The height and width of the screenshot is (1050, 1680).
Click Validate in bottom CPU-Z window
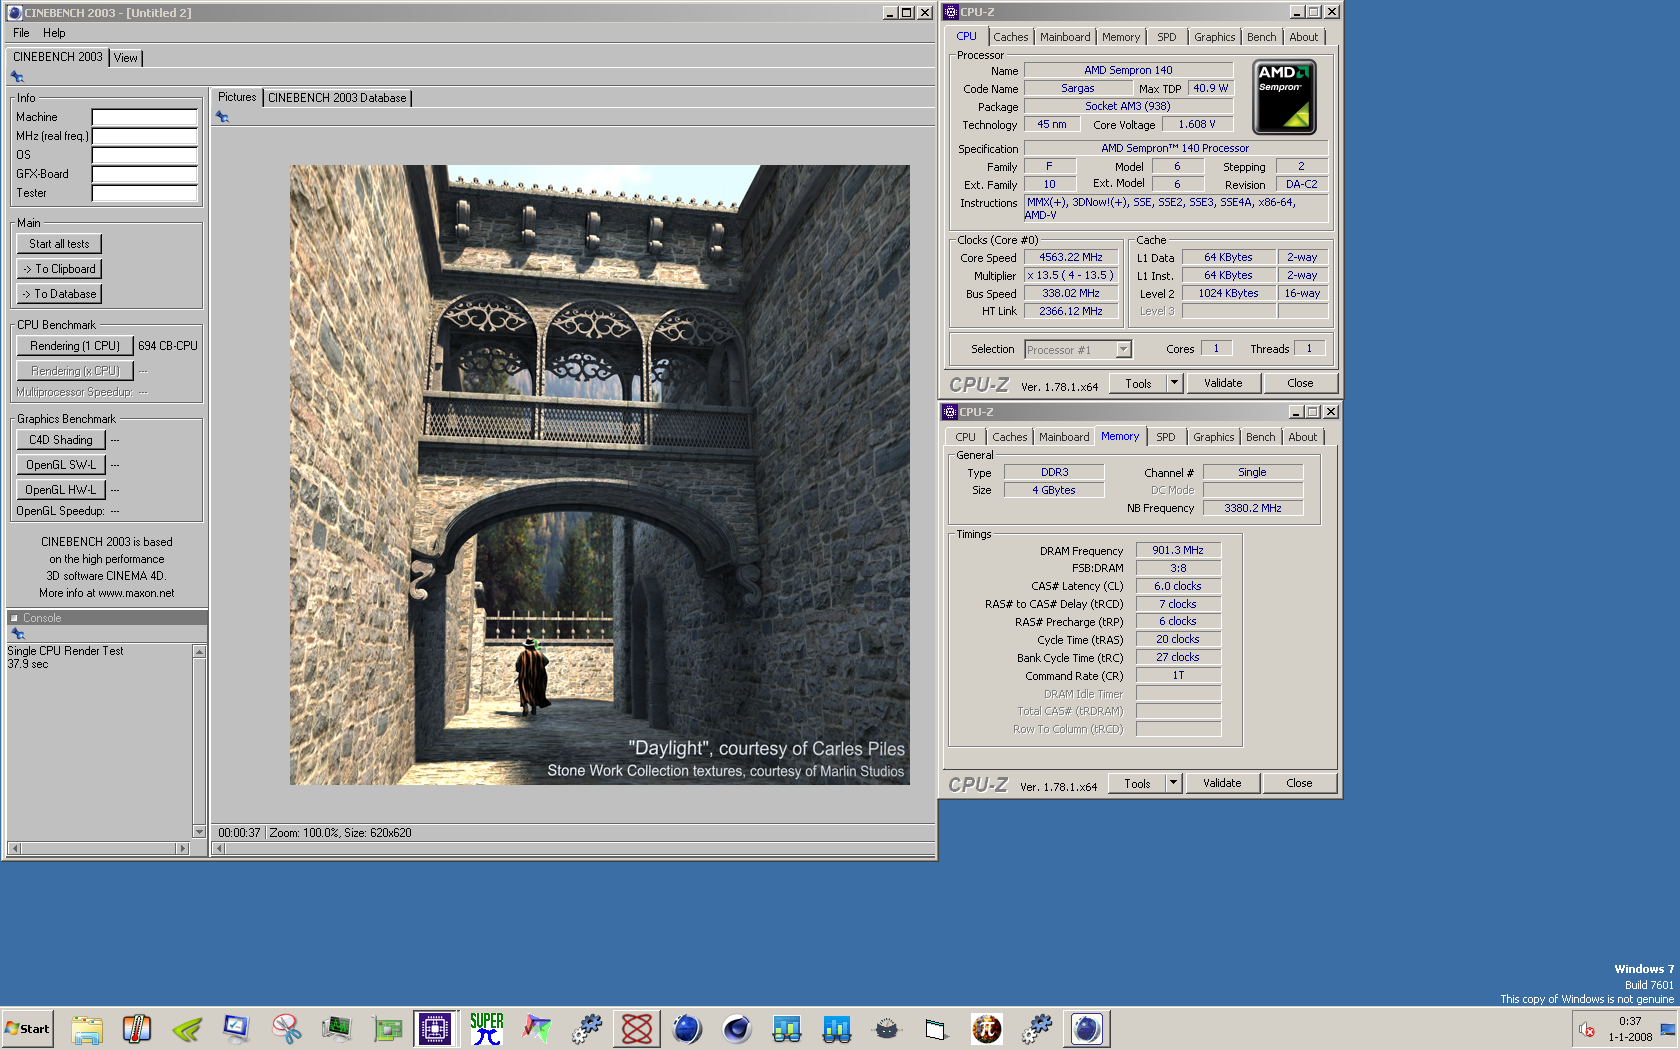1222,783
